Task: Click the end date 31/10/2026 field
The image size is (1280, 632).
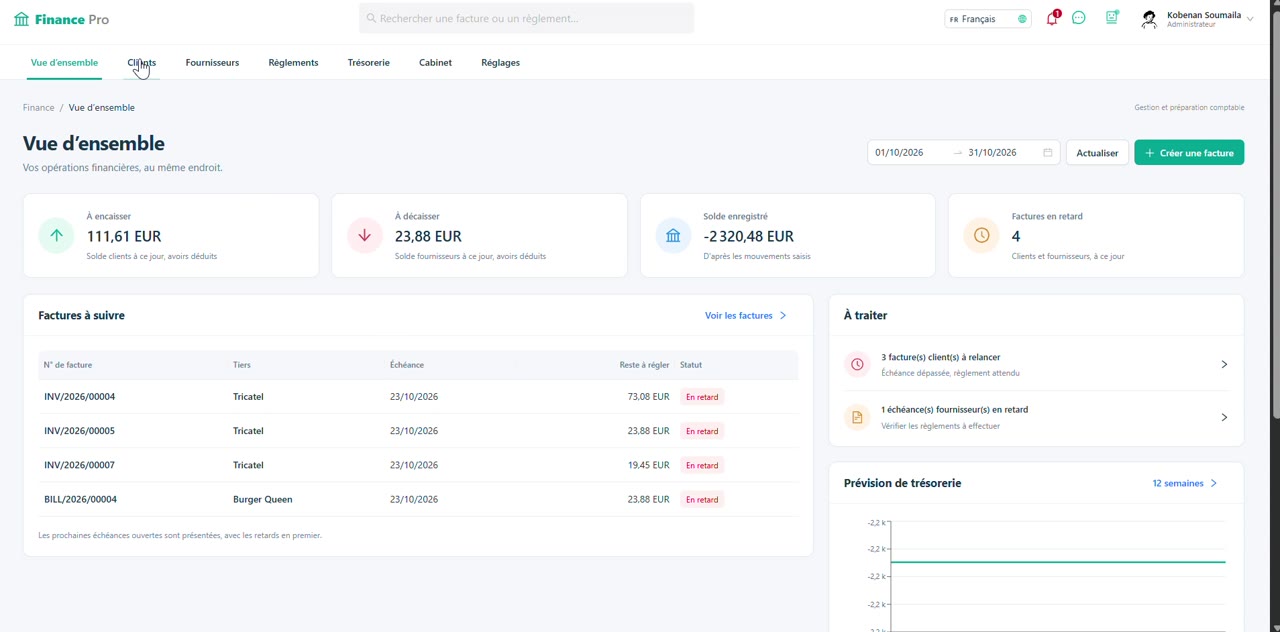Action: click(992, 153)
